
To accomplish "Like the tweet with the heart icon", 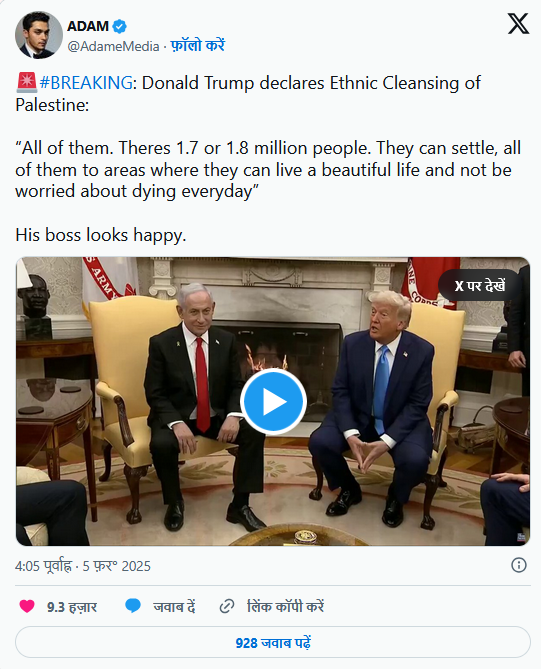I will pos(27,606).
